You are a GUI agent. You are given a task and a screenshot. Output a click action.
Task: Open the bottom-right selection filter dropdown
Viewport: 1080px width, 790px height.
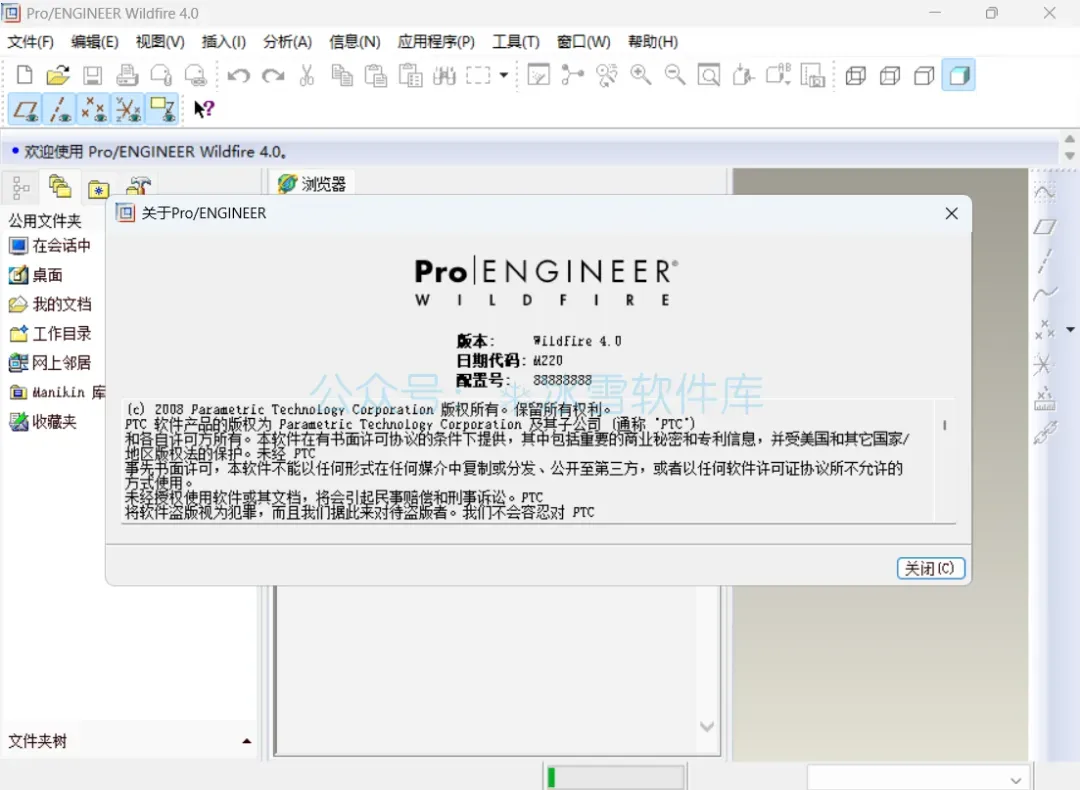(x=1016, y=780)
